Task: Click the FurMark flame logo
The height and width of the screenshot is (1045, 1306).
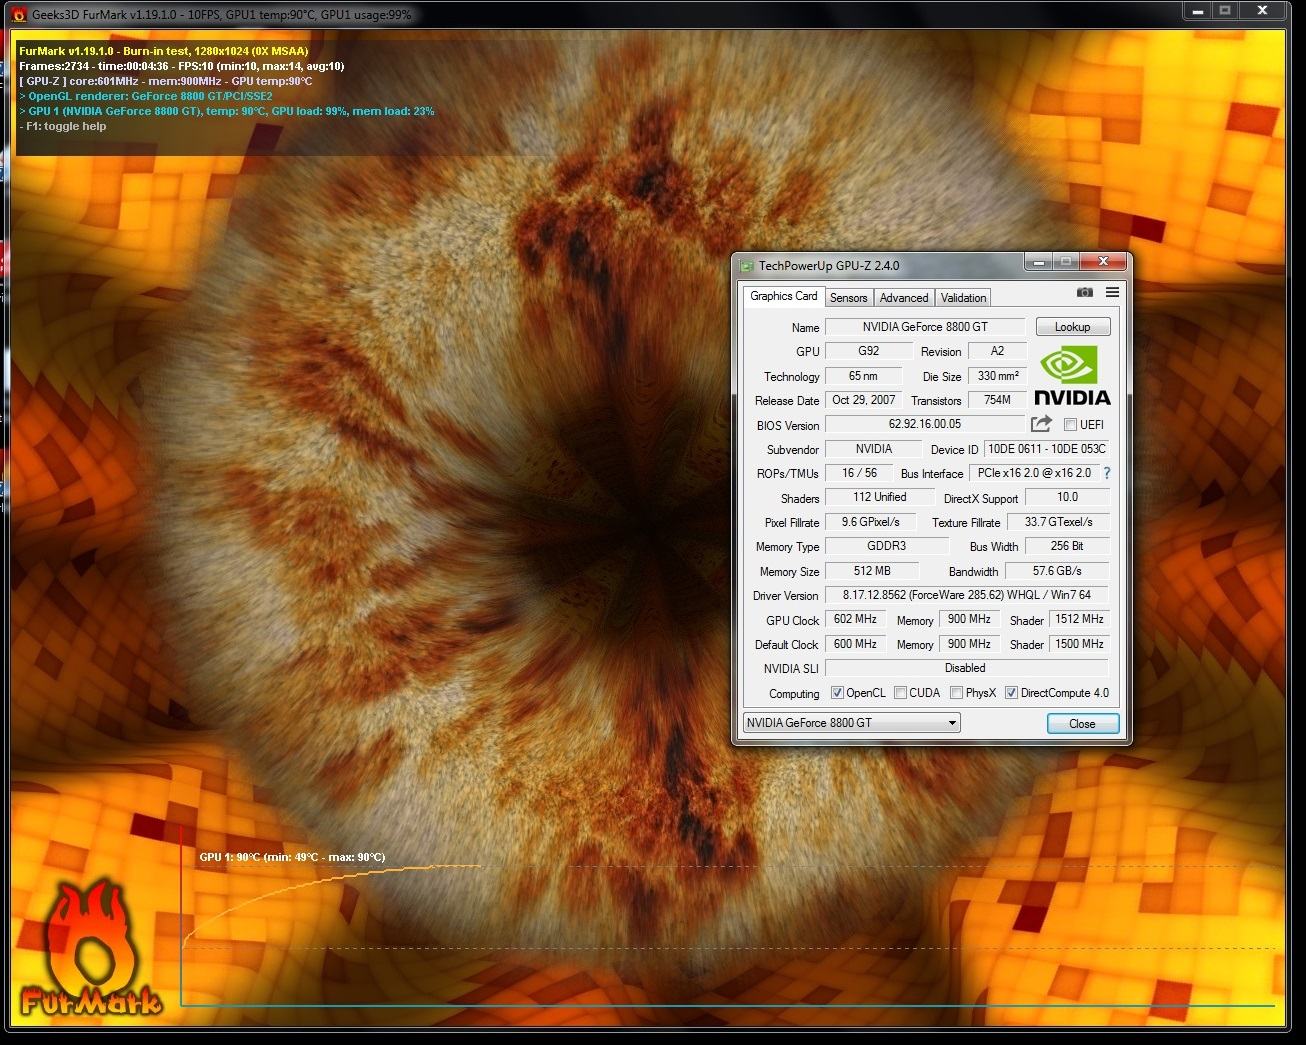Action: point(90,948)
